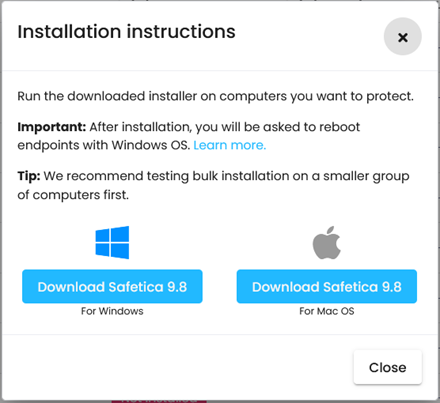Click the For Windows caption

112,311
